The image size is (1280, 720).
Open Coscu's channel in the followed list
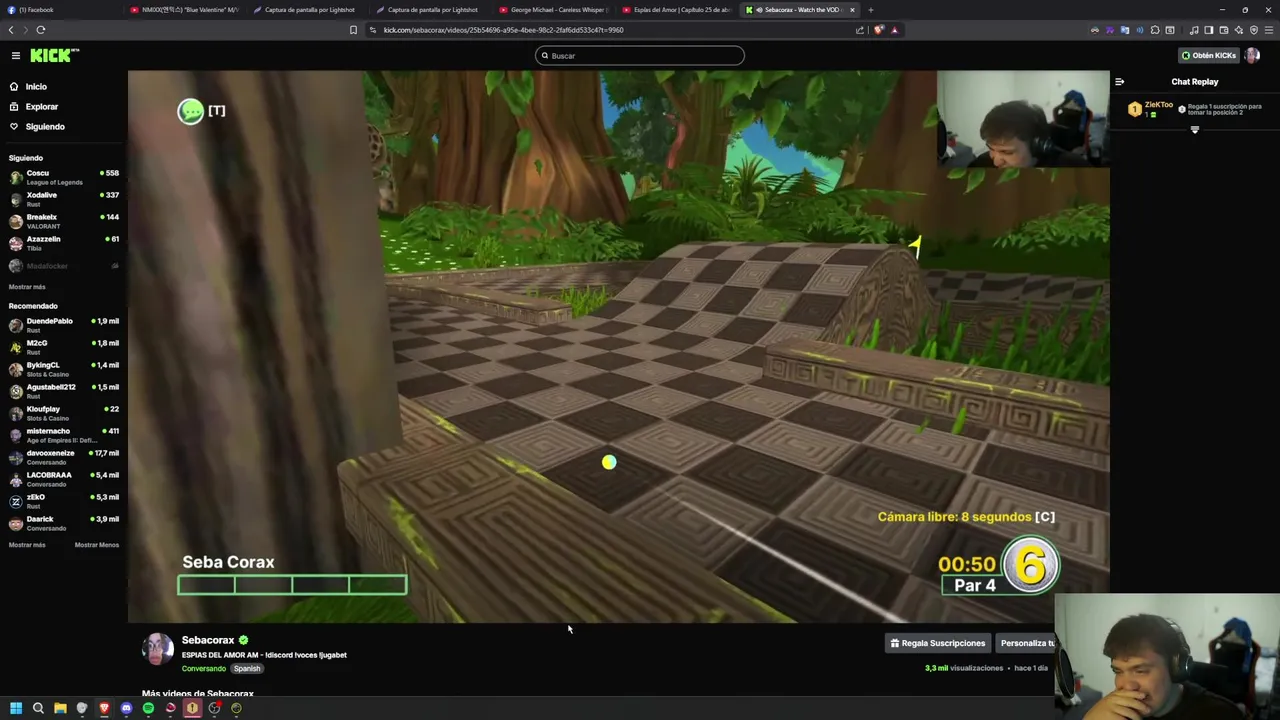pos(62,177)
